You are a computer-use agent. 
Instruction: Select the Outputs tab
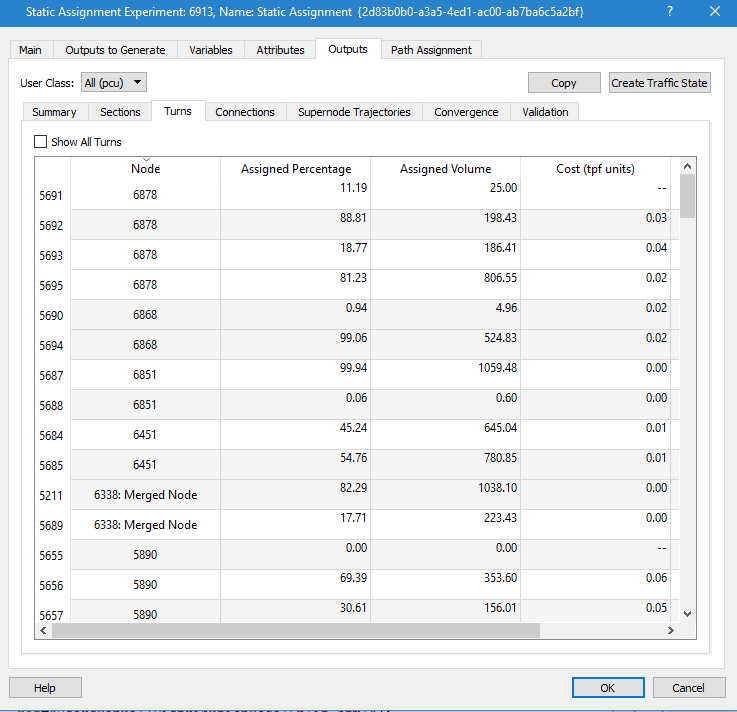click(348, 49)
